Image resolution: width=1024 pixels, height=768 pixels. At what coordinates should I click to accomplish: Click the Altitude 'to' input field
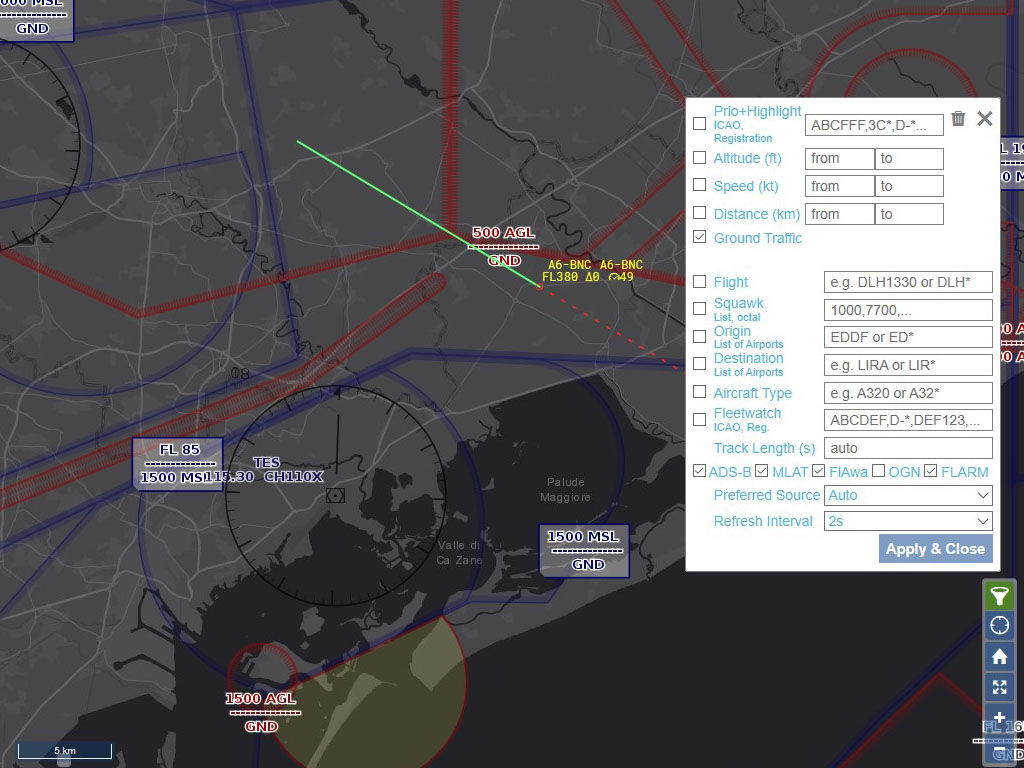point(909,159)
